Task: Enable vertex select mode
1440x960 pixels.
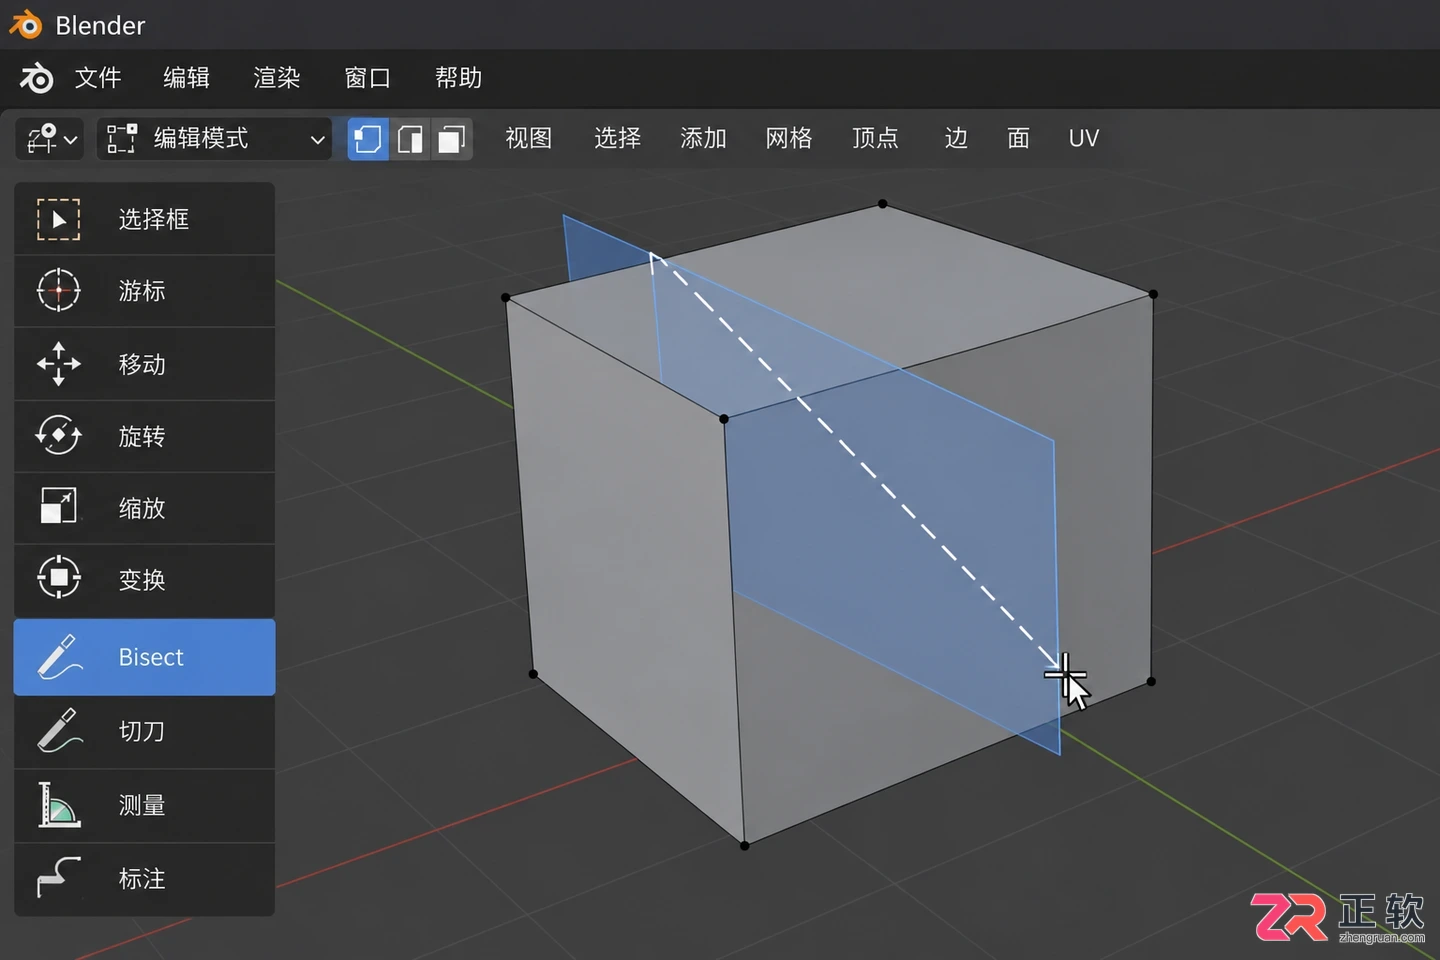Action: (x=368, y=139)
